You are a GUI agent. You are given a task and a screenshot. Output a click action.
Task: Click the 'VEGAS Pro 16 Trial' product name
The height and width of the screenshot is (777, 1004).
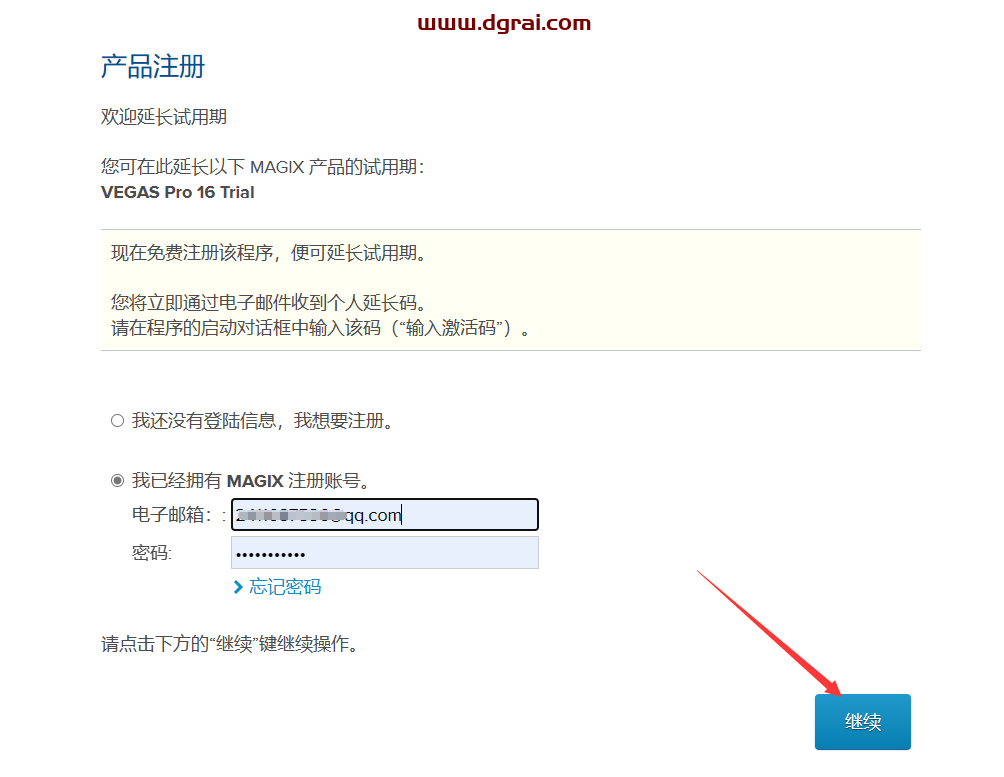(177, 192)
